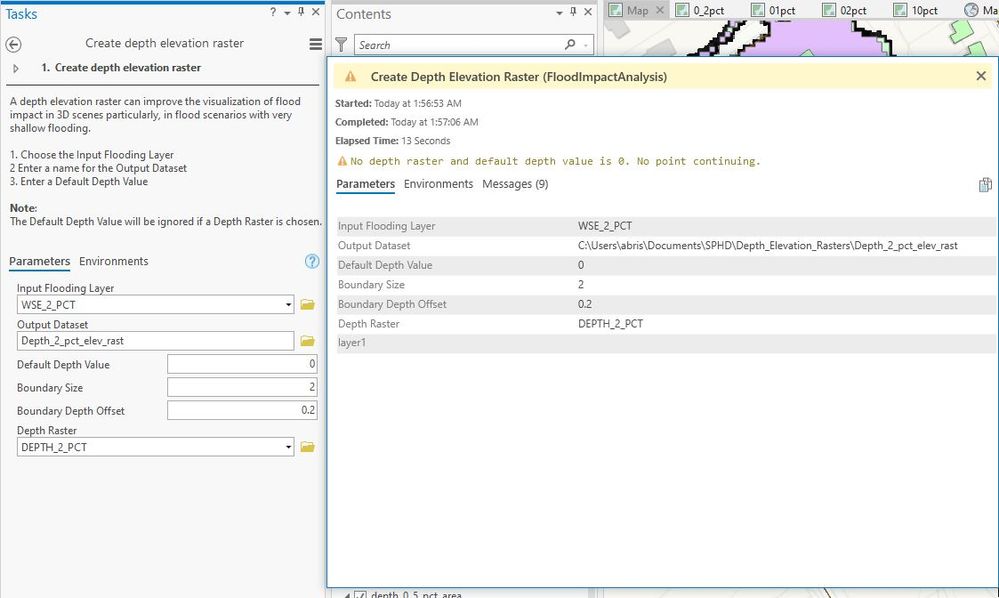Click the Default Depth Value field
The width and height of the screenshot is (999, 598).
coord(242,364)
